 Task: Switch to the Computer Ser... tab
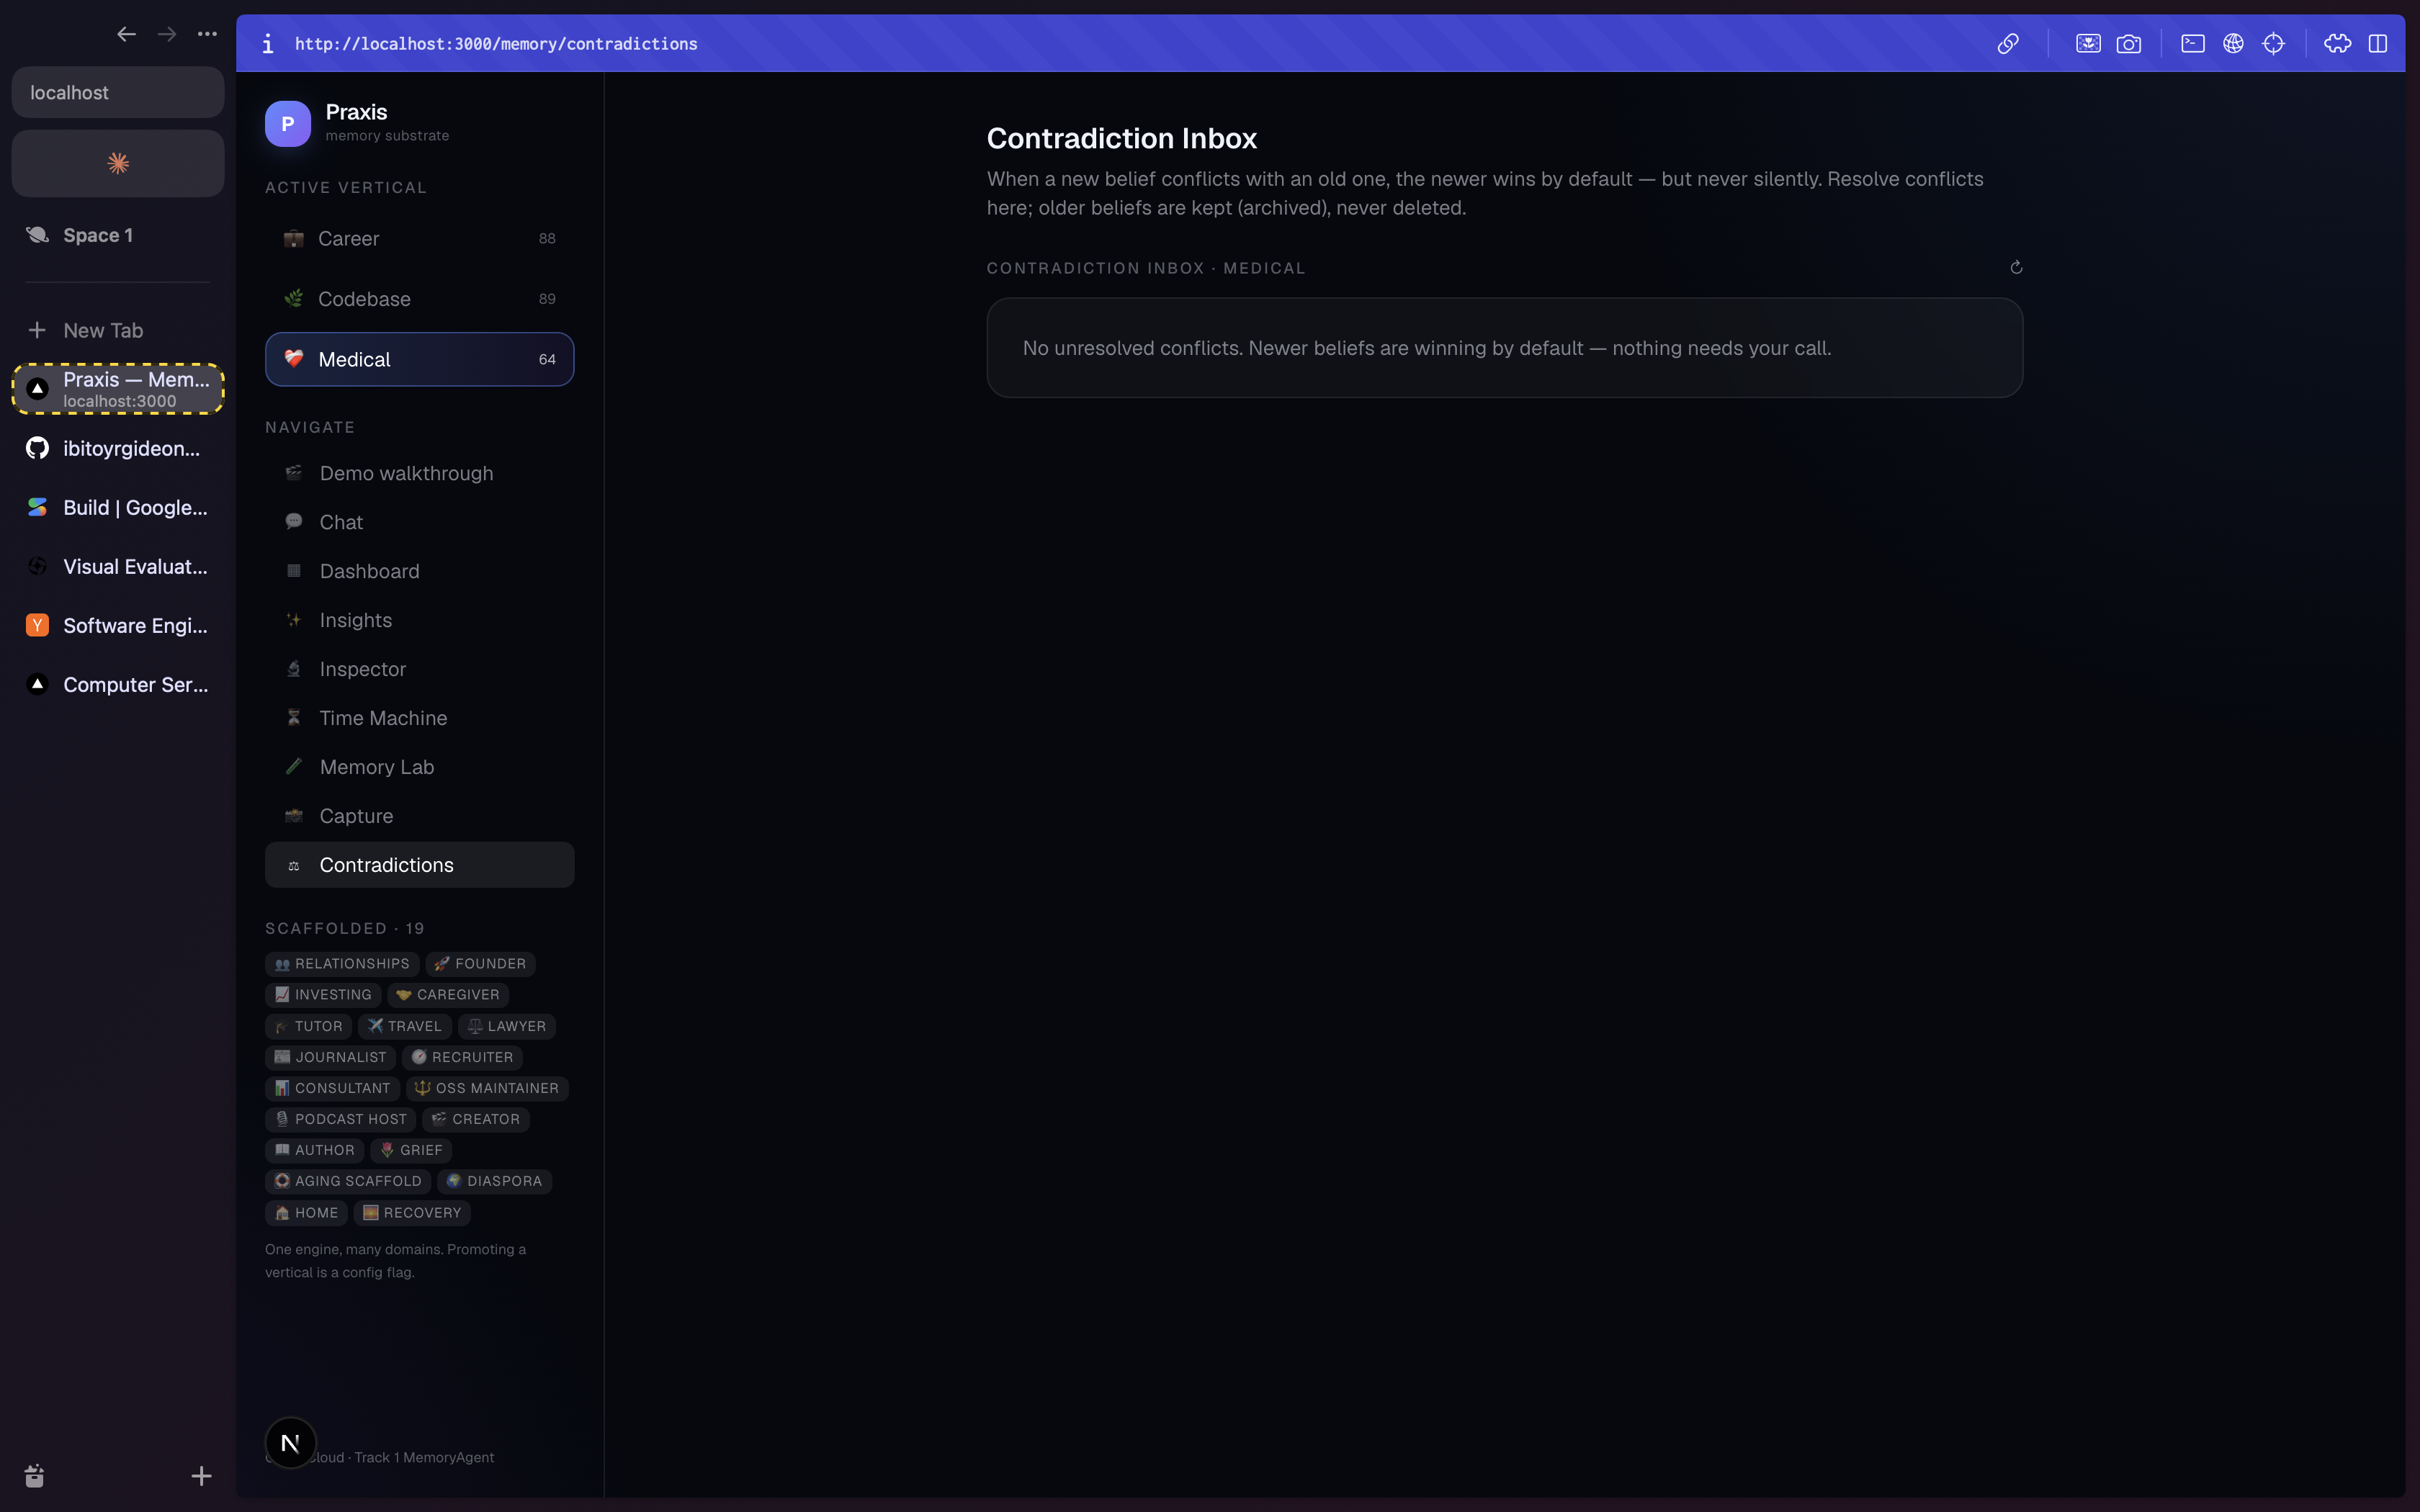118,684
